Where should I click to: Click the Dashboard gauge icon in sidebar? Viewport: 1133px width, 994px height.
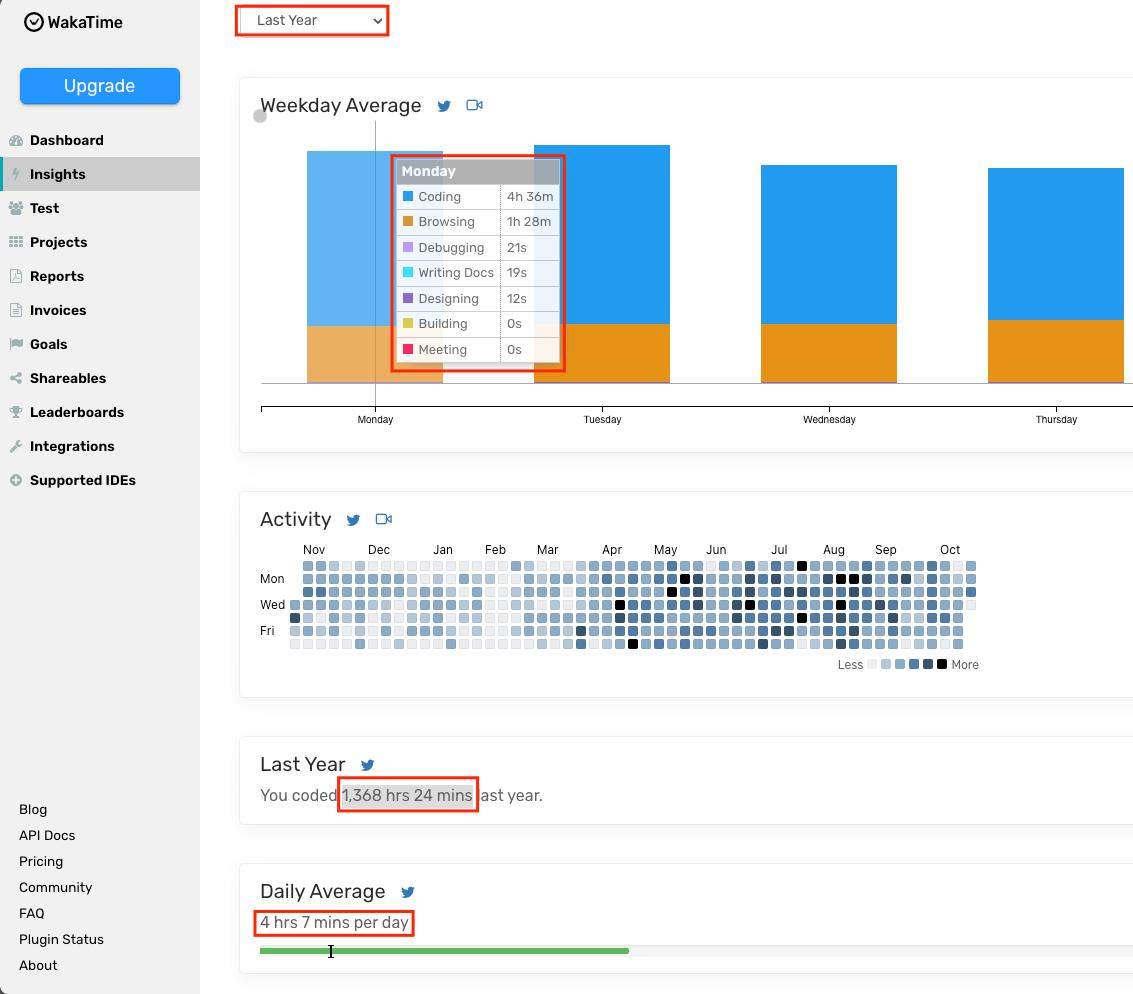(16, 140)
